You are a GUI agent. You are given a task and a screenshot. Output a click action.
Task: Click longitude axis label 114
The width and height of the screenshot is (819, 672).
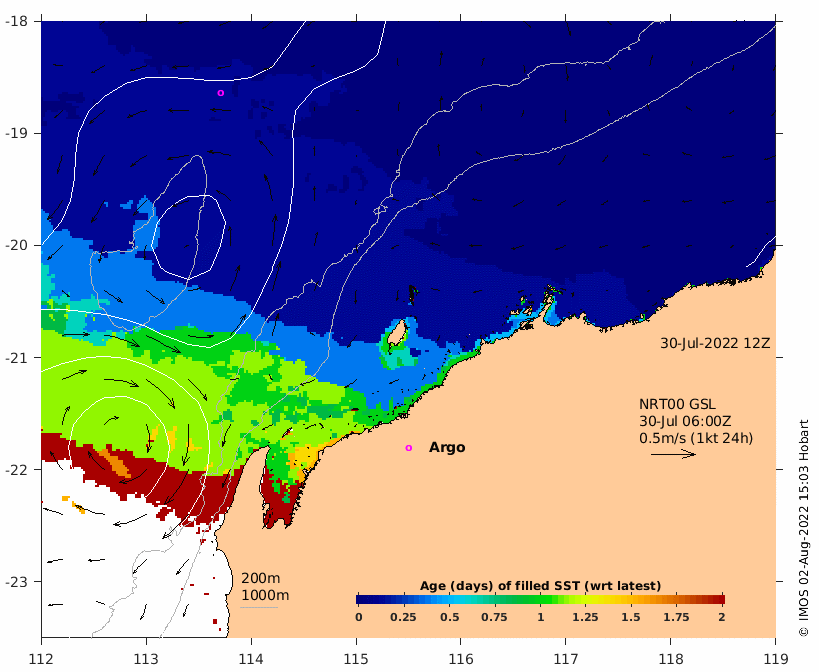click(x=251, y=658)
